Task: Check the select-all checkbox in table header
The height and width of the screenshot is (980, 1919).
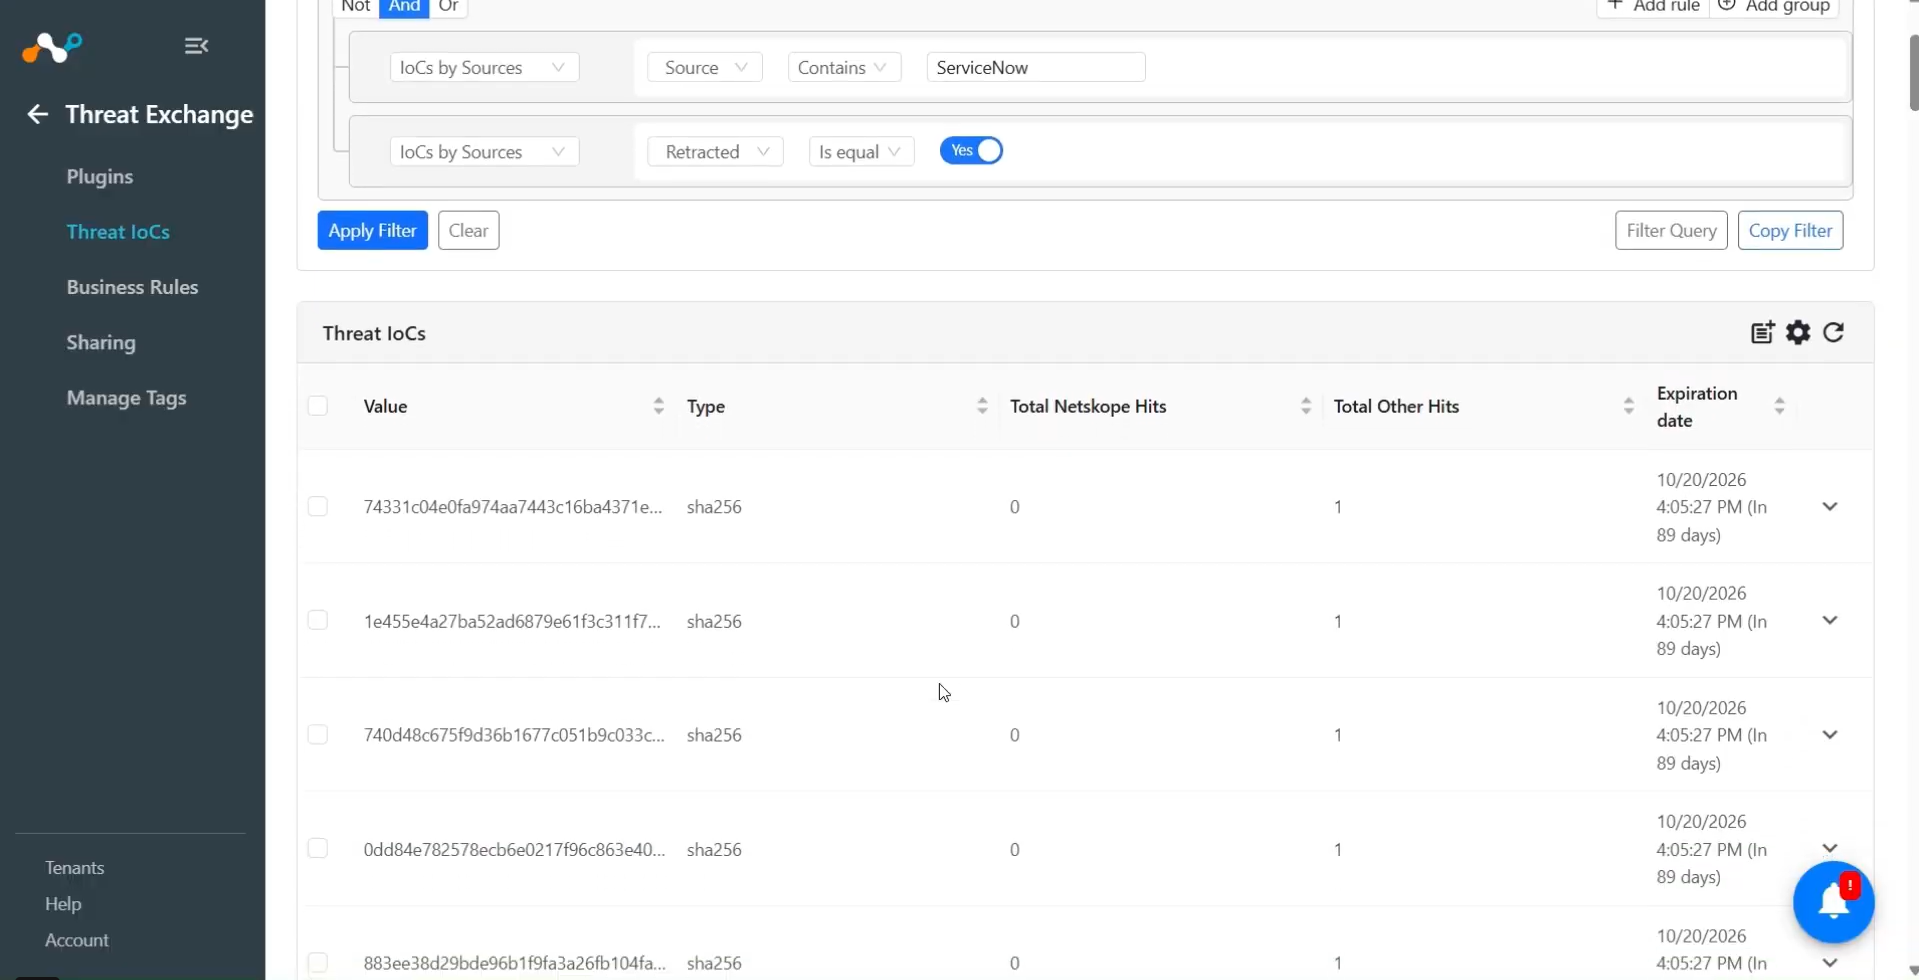Action: (x=318, y=406)
